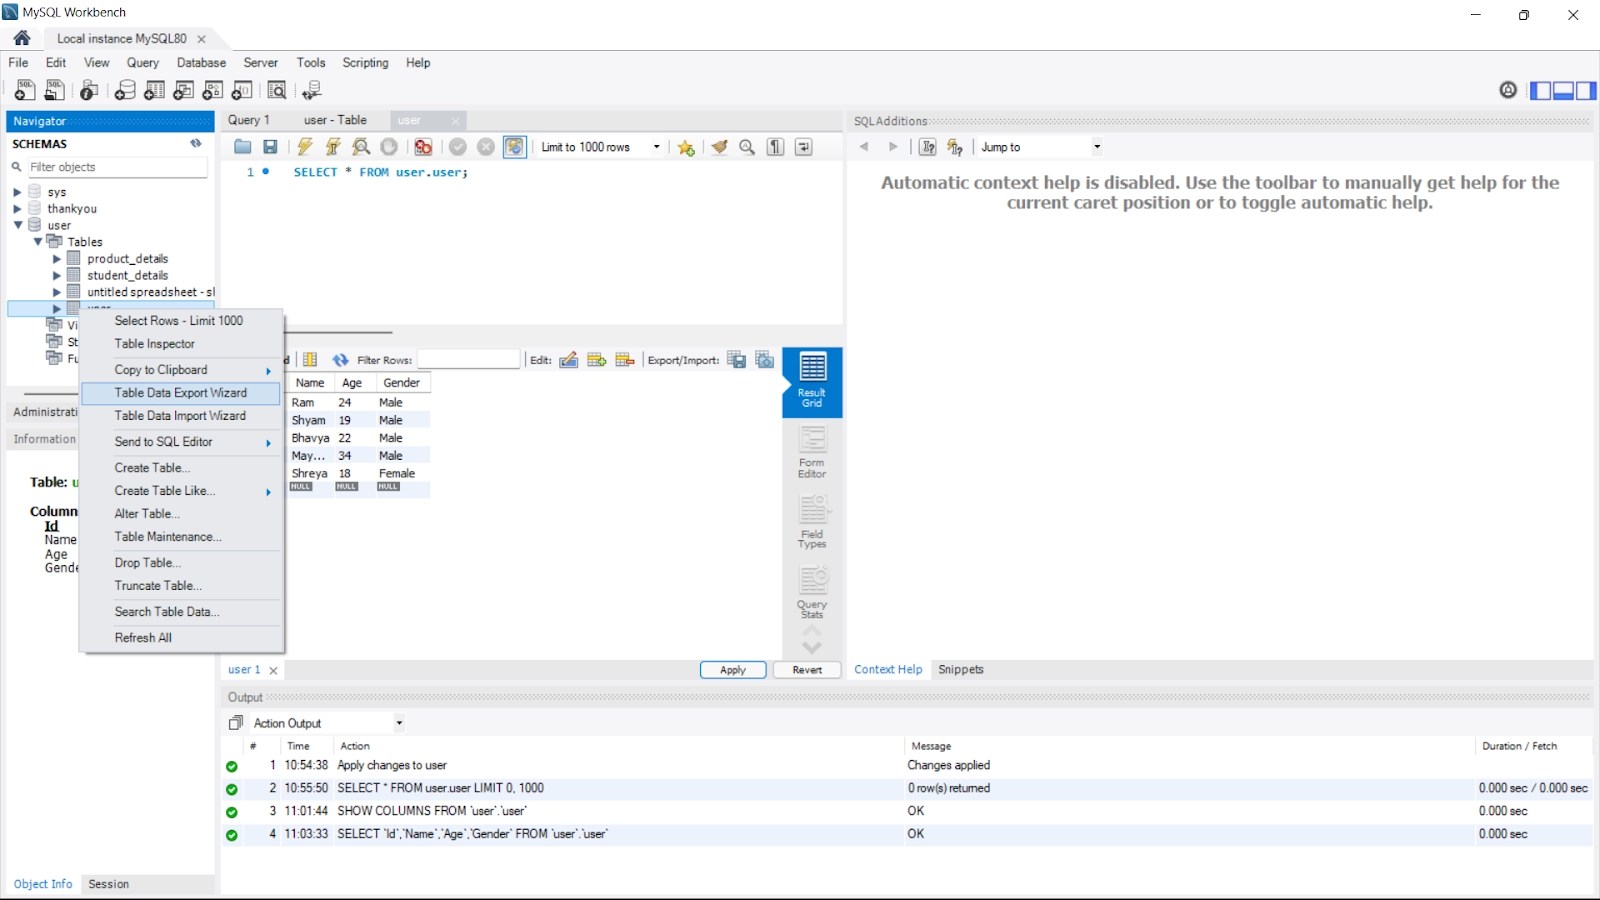Create a new SQL tab for executing queries

coord(24,90)
